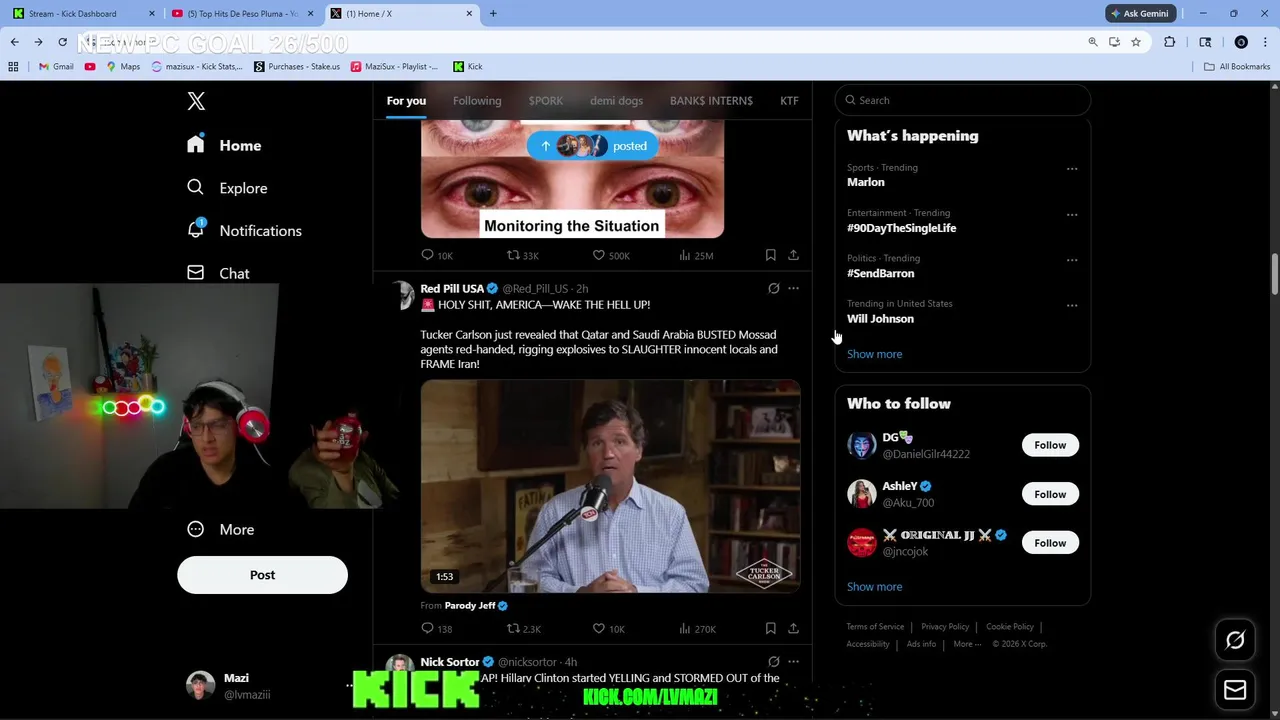The width and height of the screenshot is (1280, 720).
Task: Switch to the demi dogs tab
Action: click(616, 100)
